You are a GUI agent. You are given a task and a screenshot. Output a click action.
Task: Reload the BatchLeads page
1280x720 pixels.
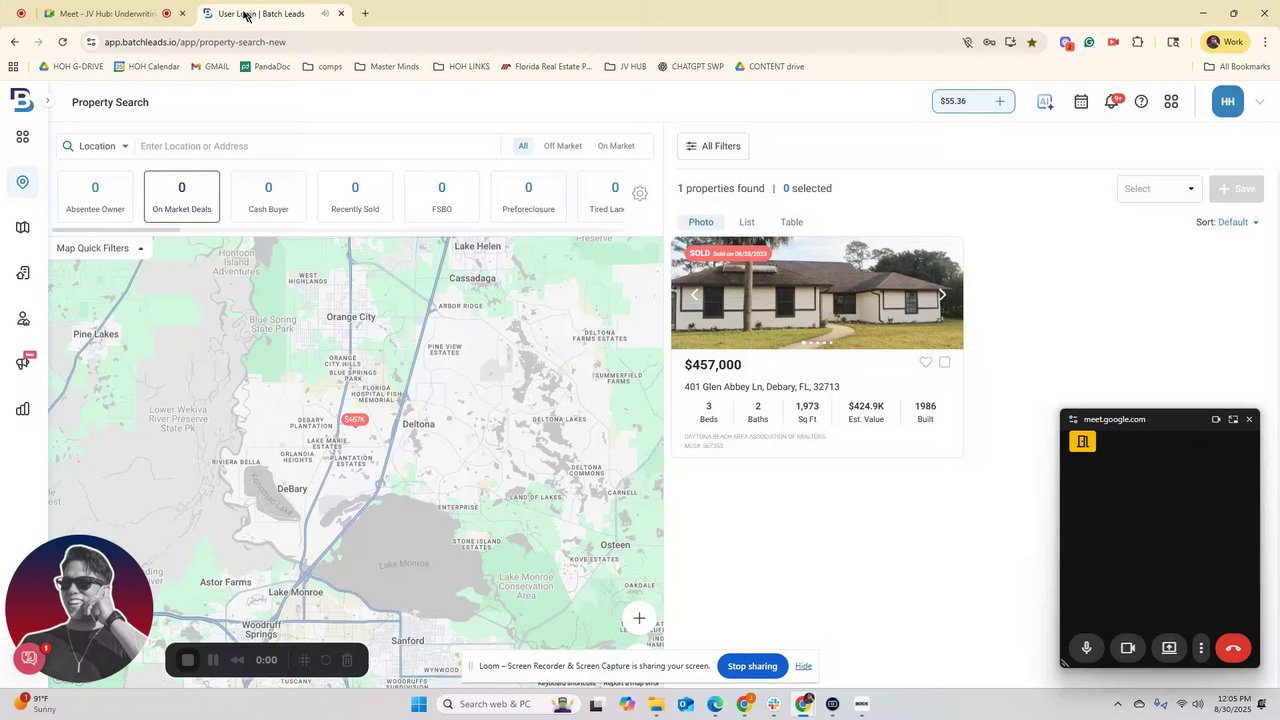pos(62,42)
